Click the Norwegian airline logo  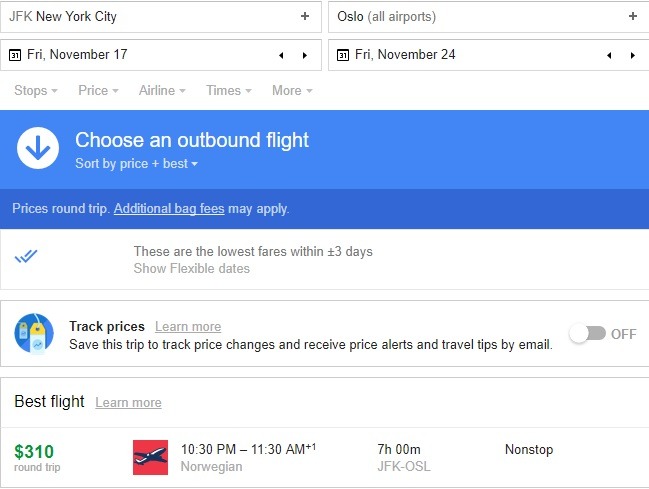pos(150,457)
